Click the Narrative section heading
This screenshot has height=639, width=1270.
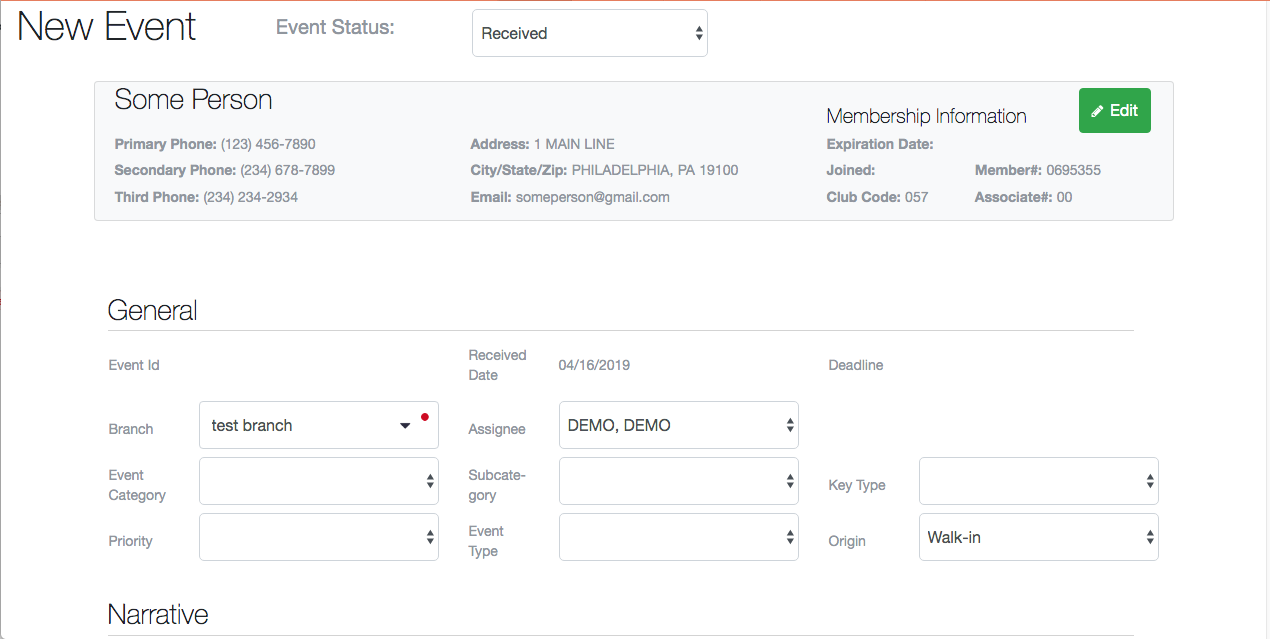pyautogui.click(x=158, y=613)
